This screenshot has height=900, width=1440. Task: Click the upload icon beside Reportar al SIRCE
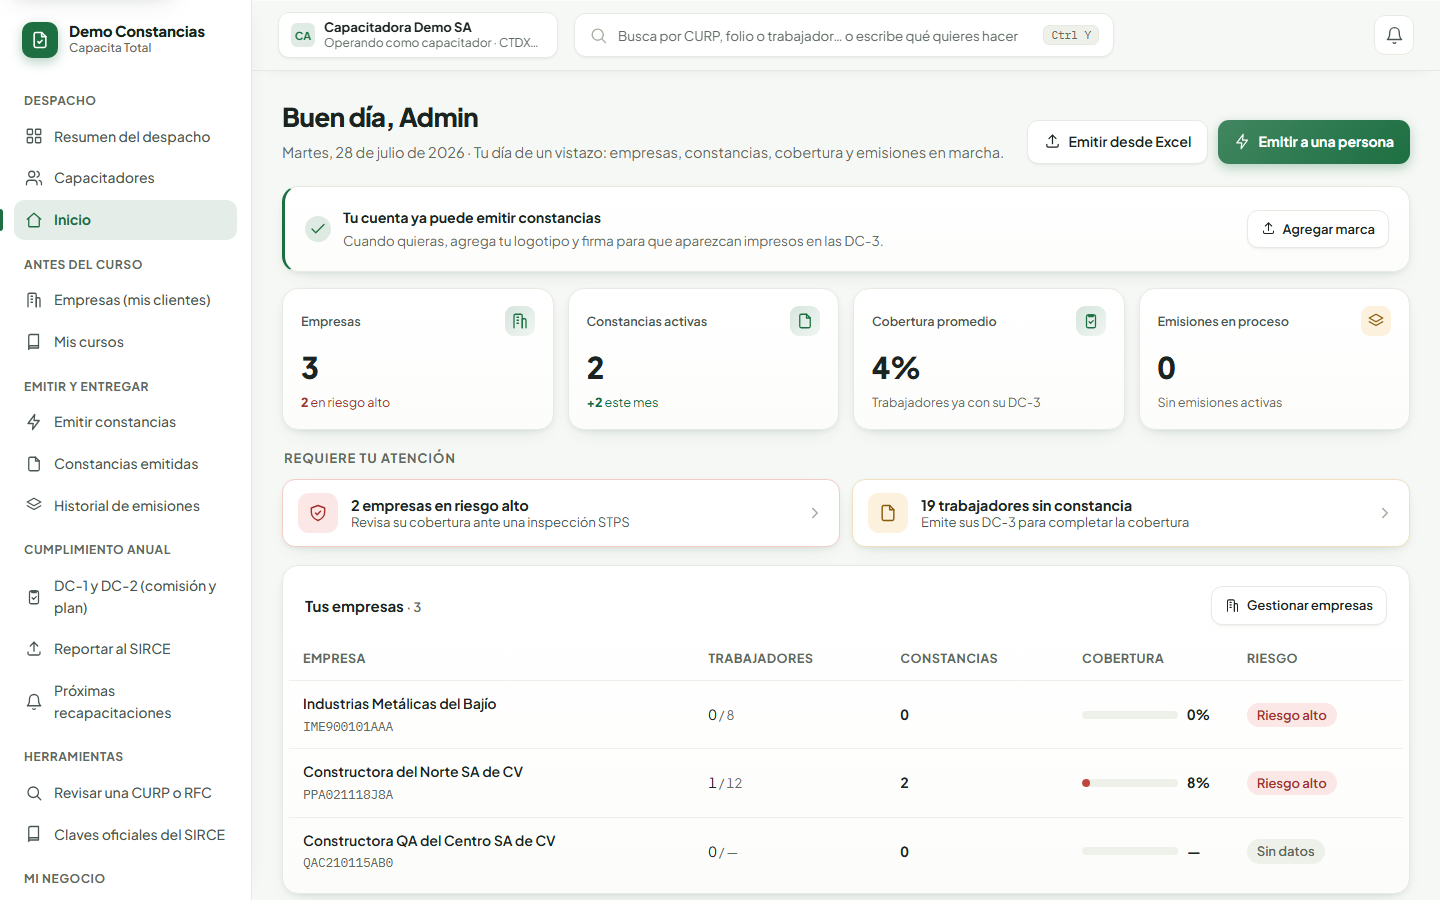click(34, 649)
